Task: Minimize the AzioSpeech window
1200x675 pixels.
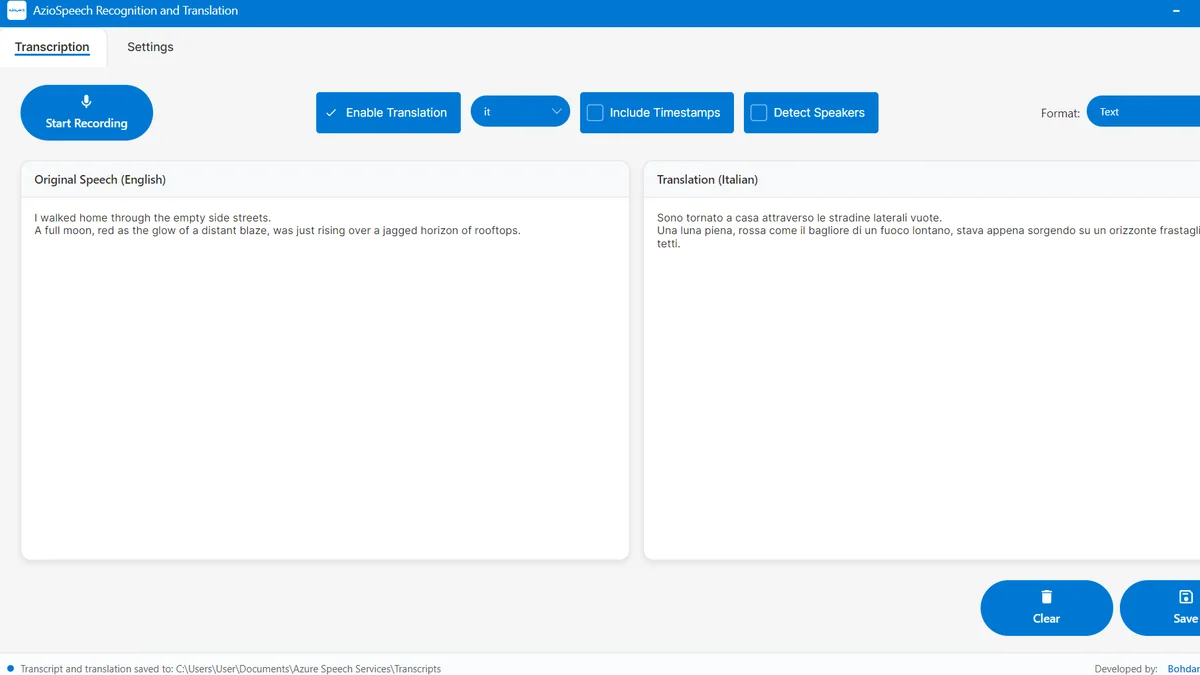Action: [1176, 11]
